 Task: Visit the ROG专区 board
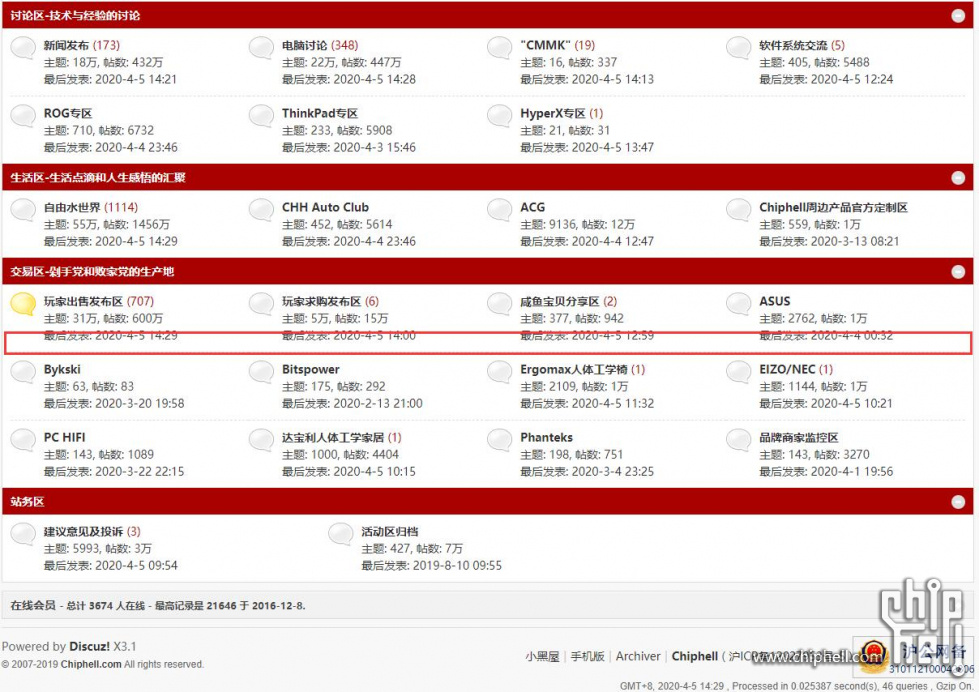pos(68,114)
